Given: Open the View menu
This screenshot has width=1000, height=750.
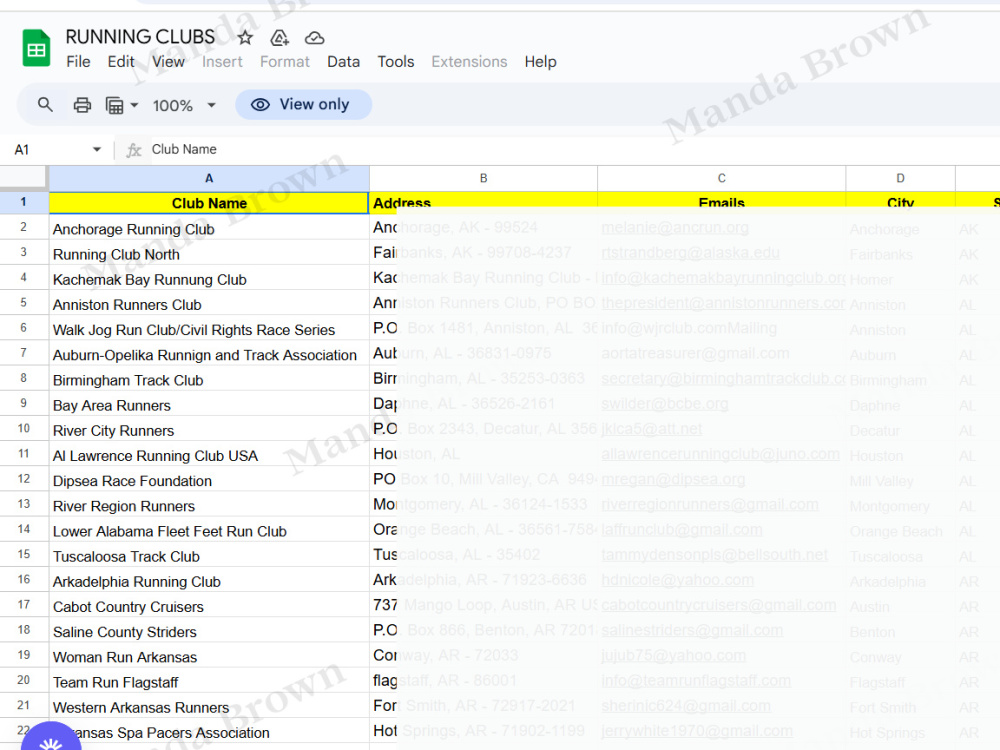Looking at the screenshot, I should pyautogui.click(x=168, y=62).
